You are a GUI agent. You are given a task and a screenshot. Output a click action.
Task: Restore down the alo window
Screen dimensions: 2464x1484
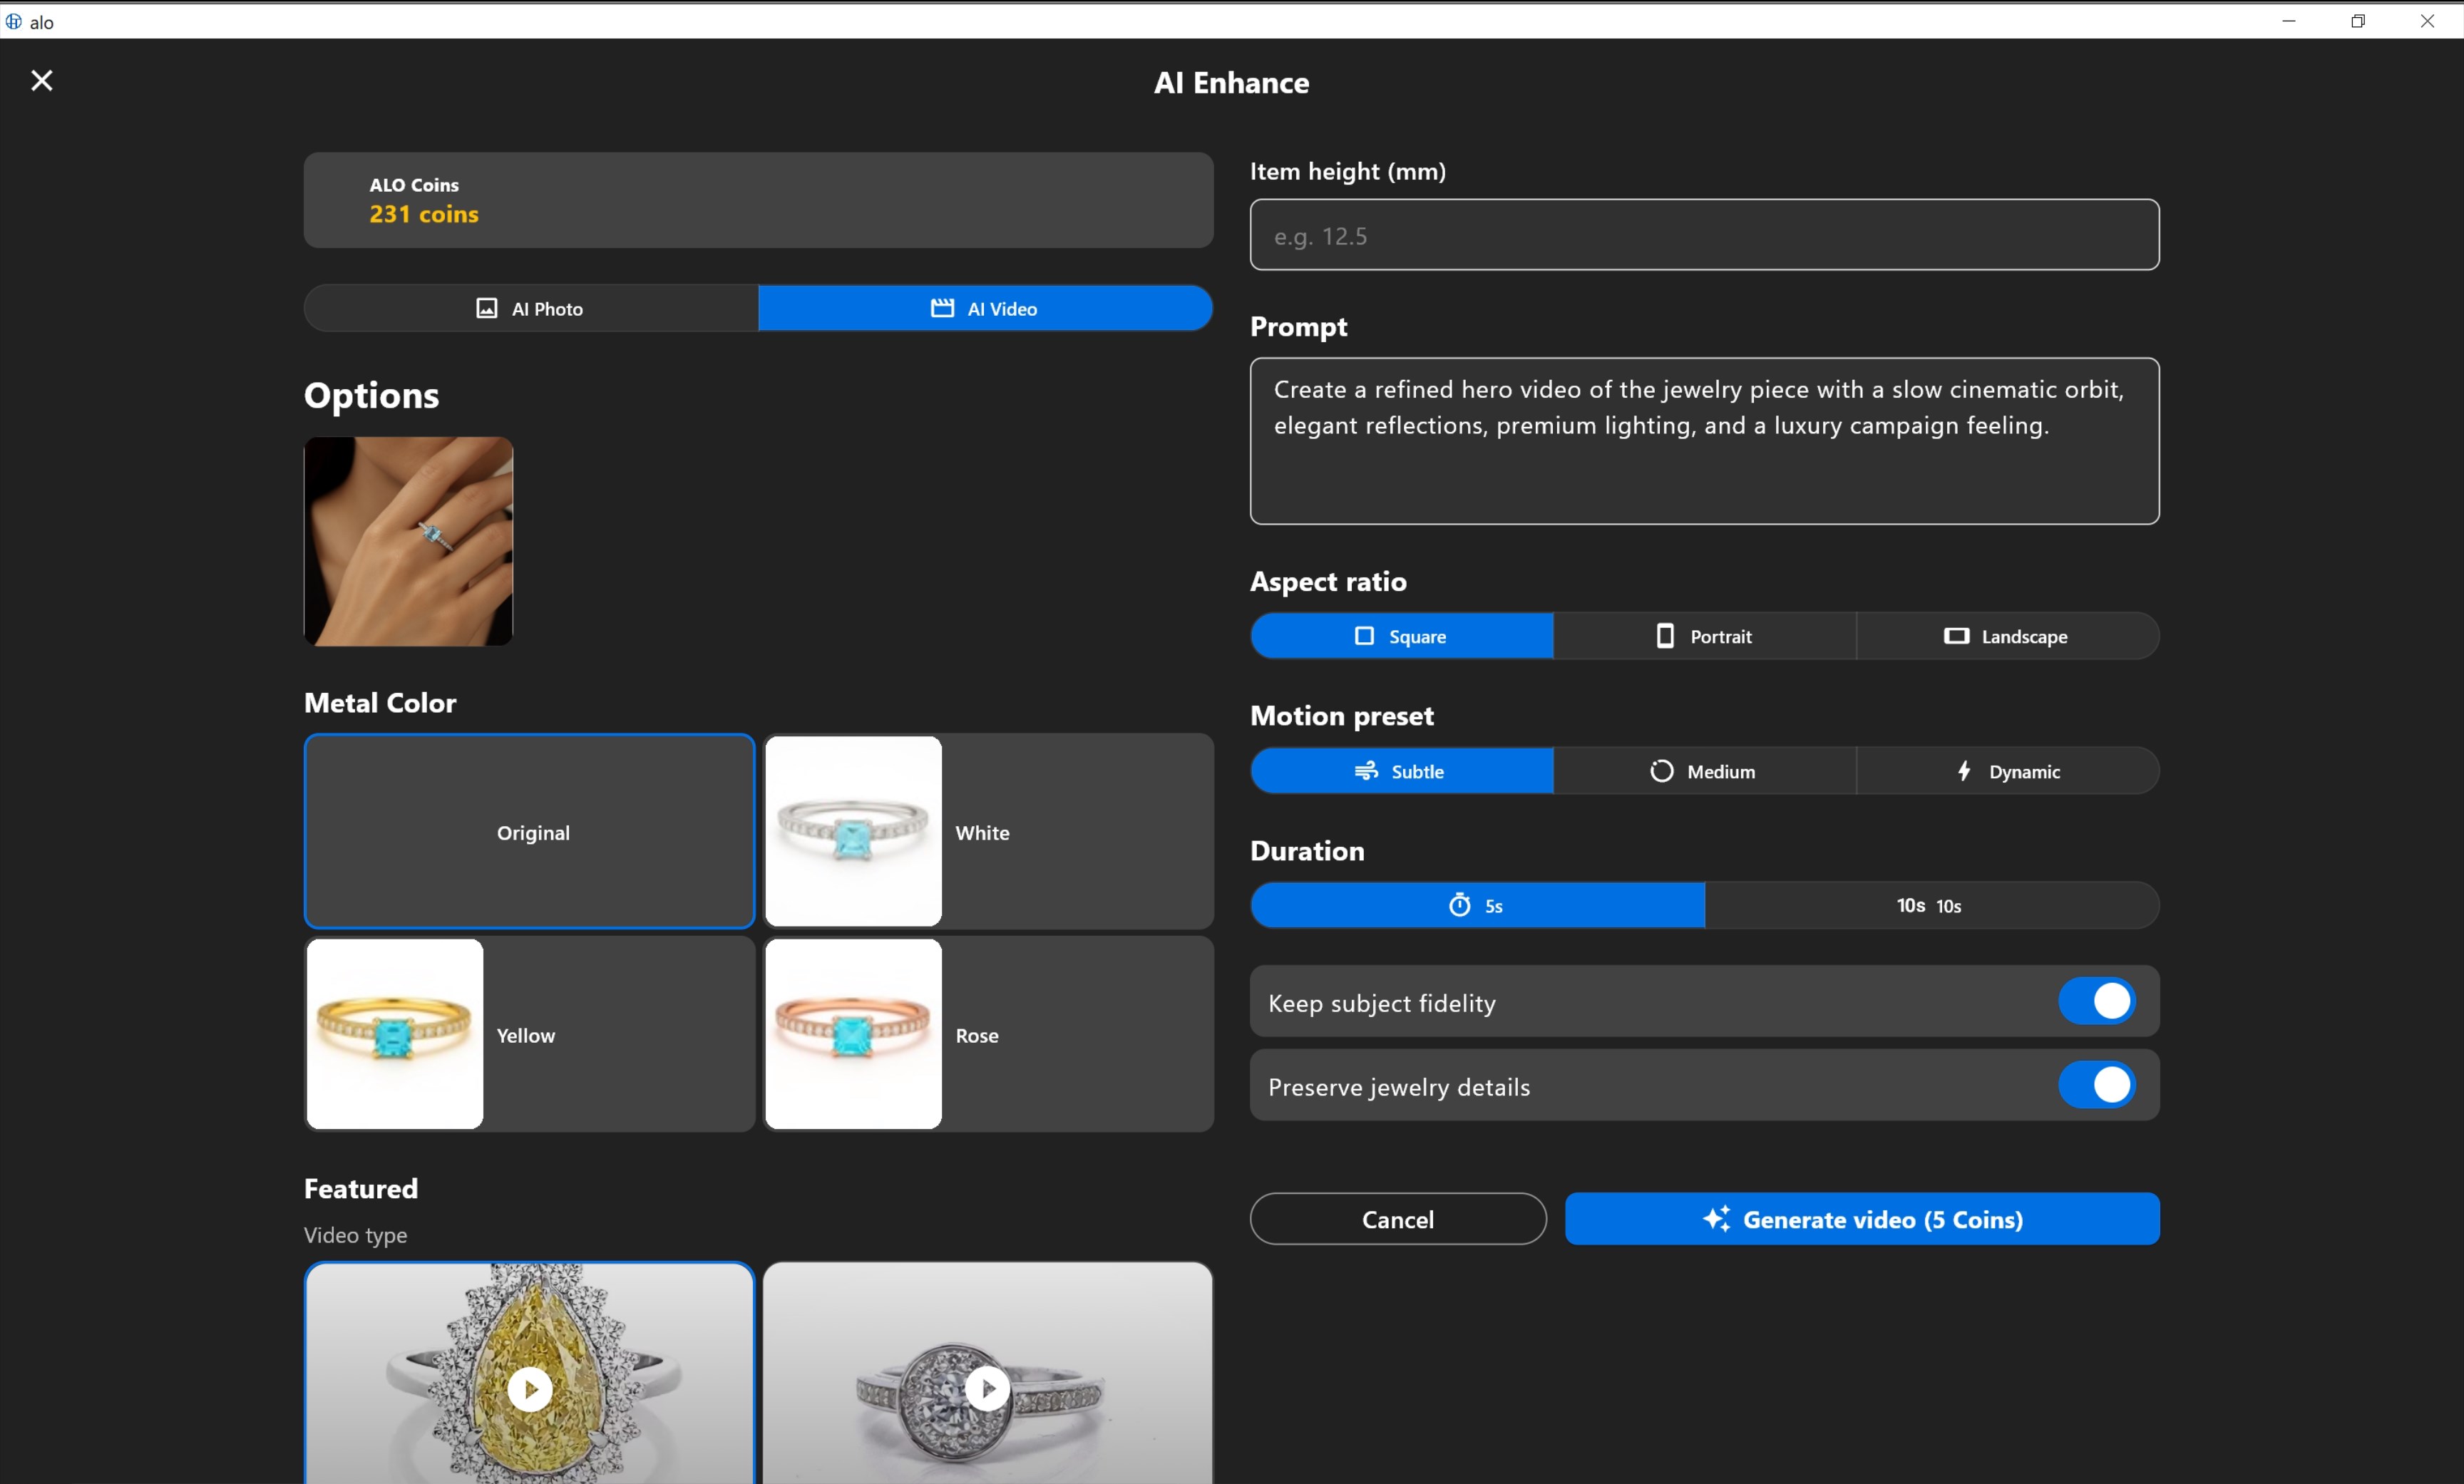(x=2358, y=21)
